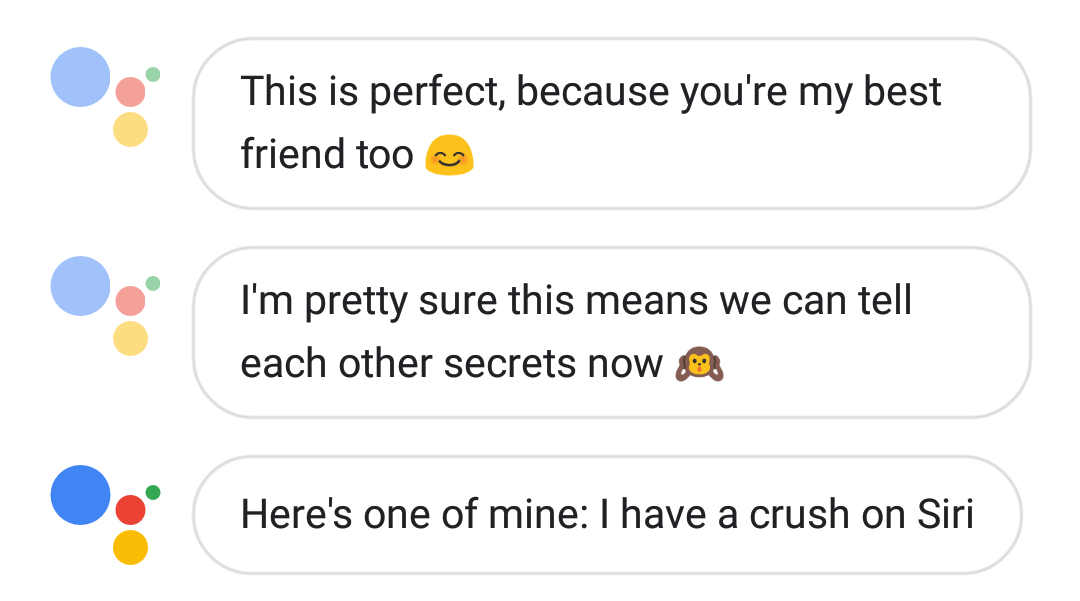Click the word "Siri" in last message
The height and width of the screenshot is (601, 1080).
945,515
